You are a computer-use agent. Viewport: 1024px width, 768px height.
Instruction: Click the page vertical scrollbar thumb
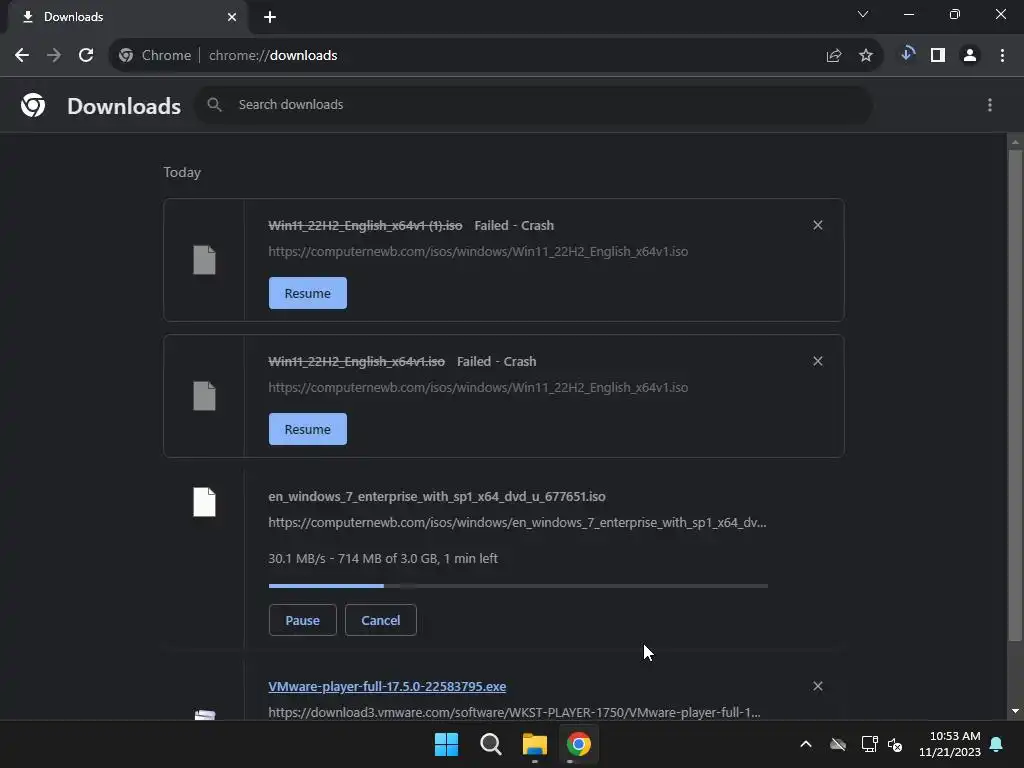pyautogui.click(x=1015, y=395)
